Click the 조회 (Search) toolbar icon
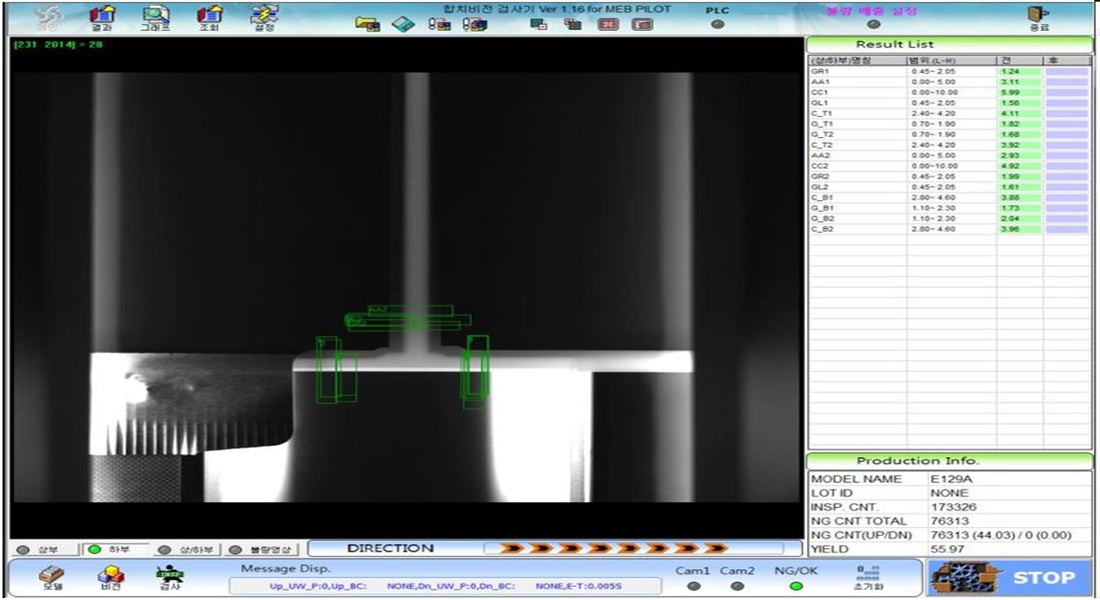 point(209,16)
